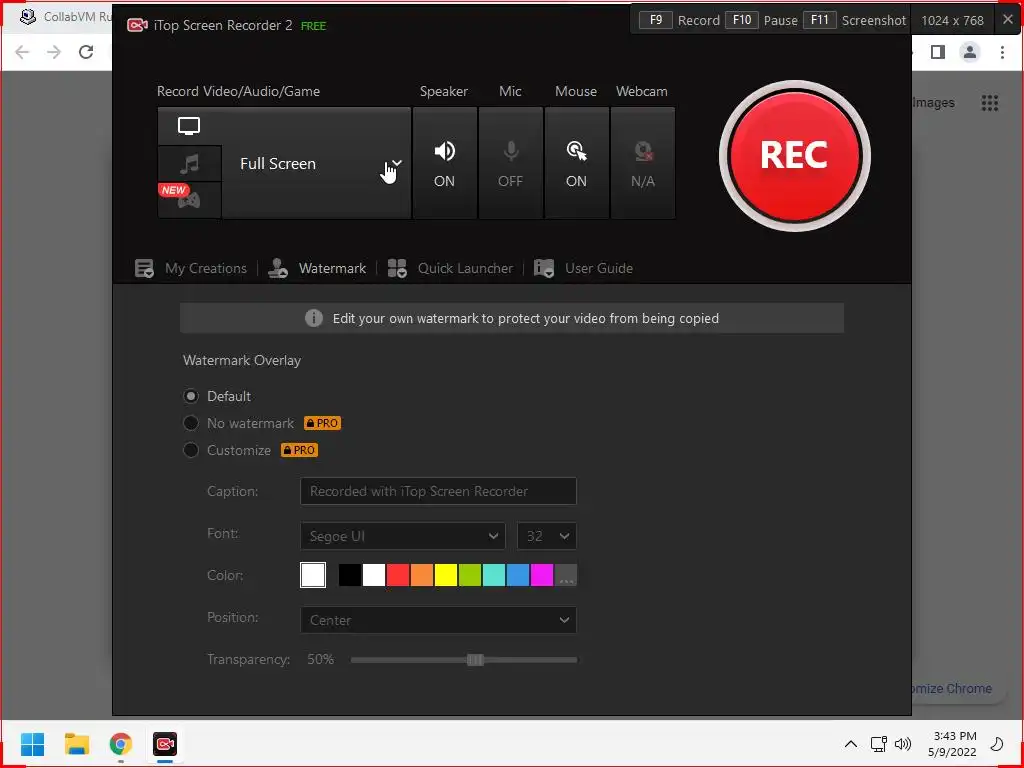Image resolution: width=1024 pixels, height=768 pixels.
Task: Click the Caption text field
Action: point(438,491)
